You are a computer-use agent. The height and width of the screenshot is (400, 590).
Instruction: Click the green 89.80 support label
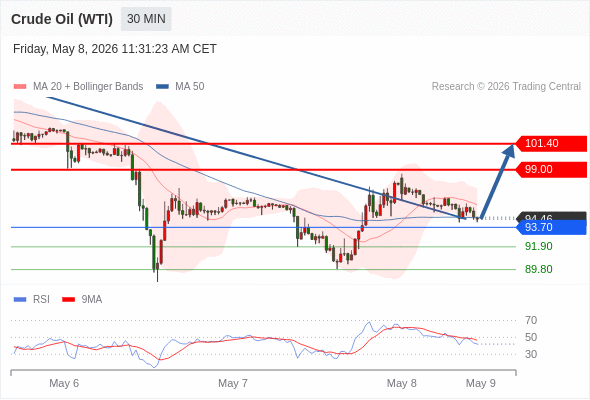pyautogui.click(x=538, y=269)
